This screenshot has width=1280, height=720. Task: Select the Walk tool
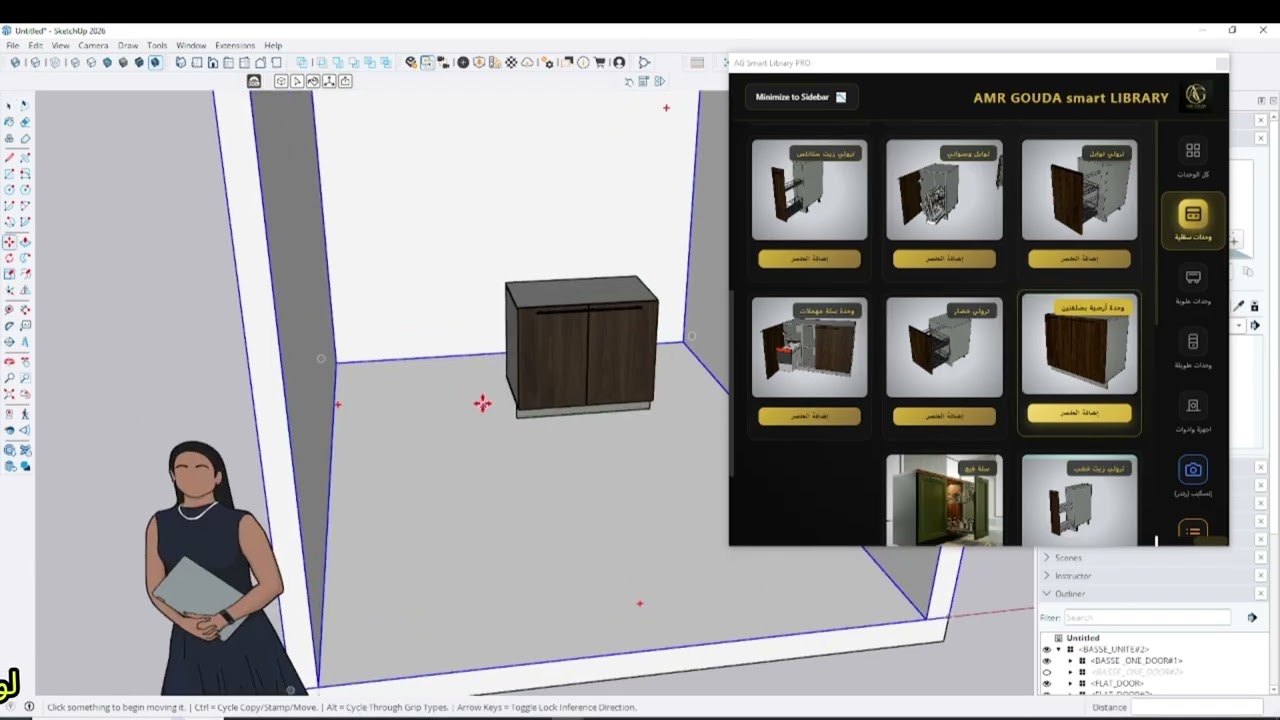(x=25, y=414)
